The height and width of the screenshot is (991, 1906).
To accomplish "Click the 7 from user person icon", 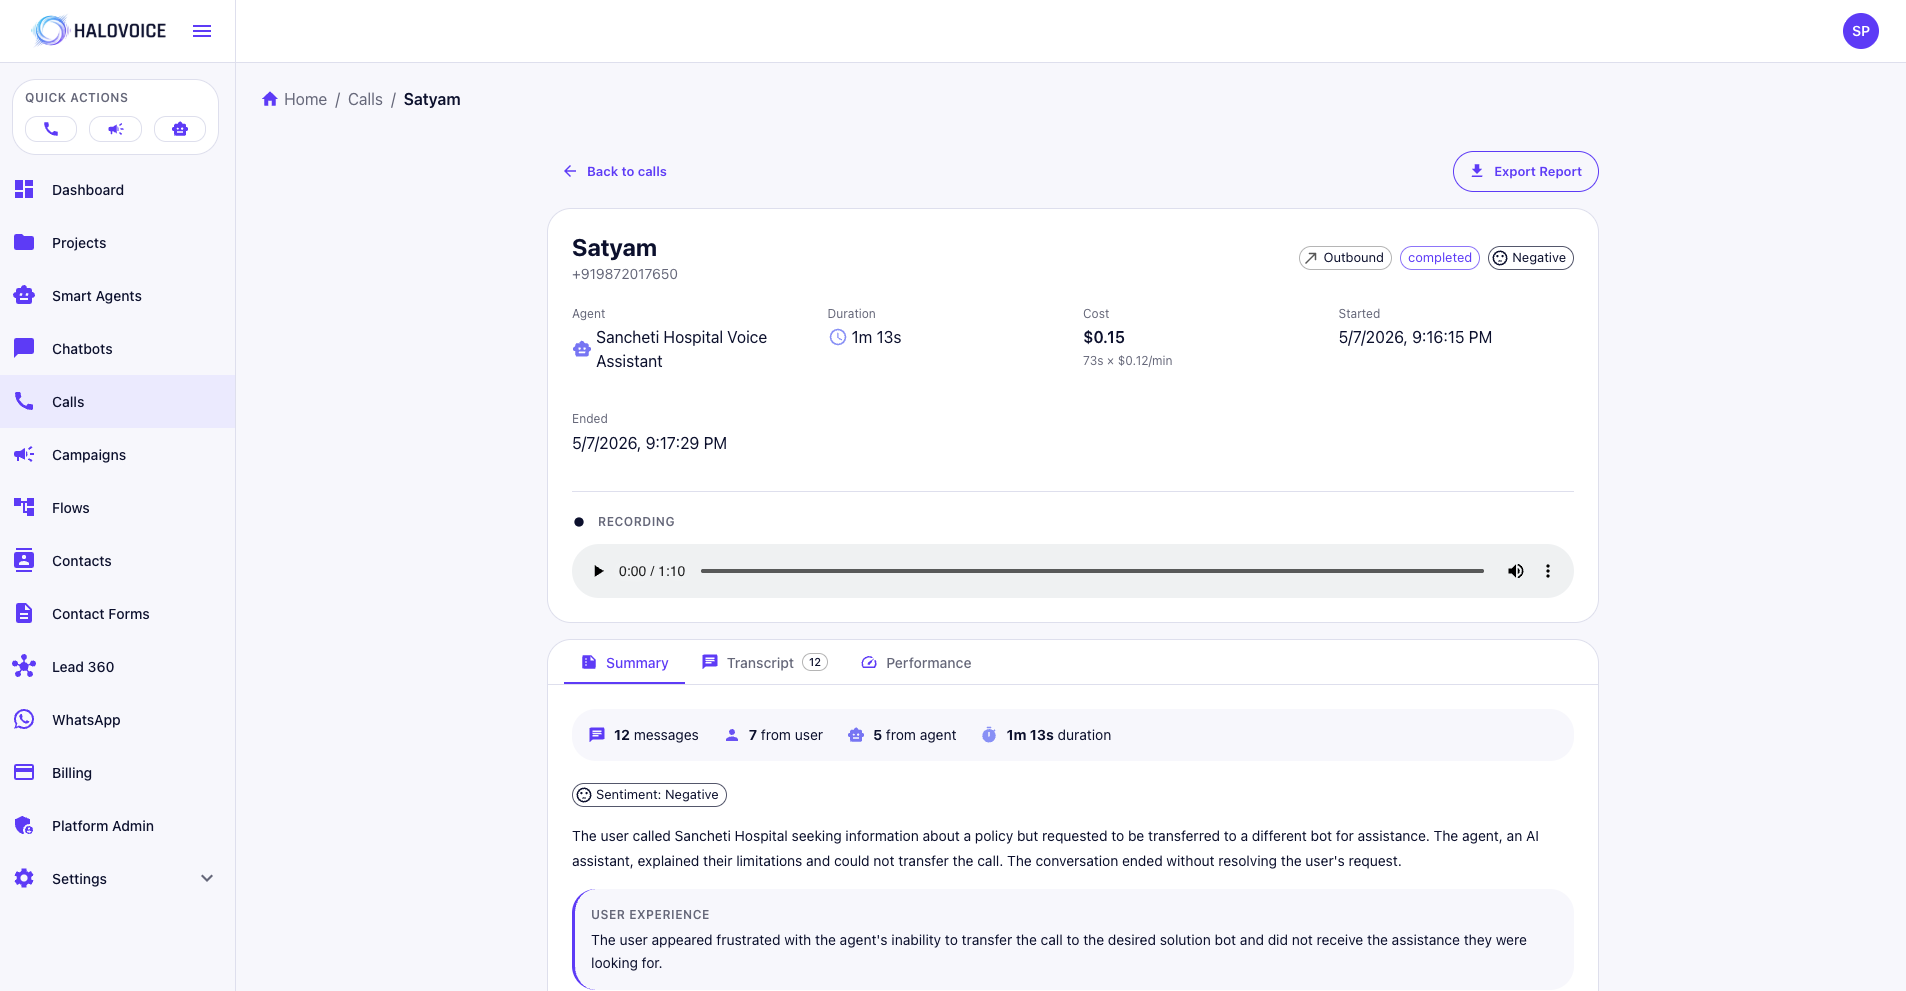I will [x=732, y=735].
